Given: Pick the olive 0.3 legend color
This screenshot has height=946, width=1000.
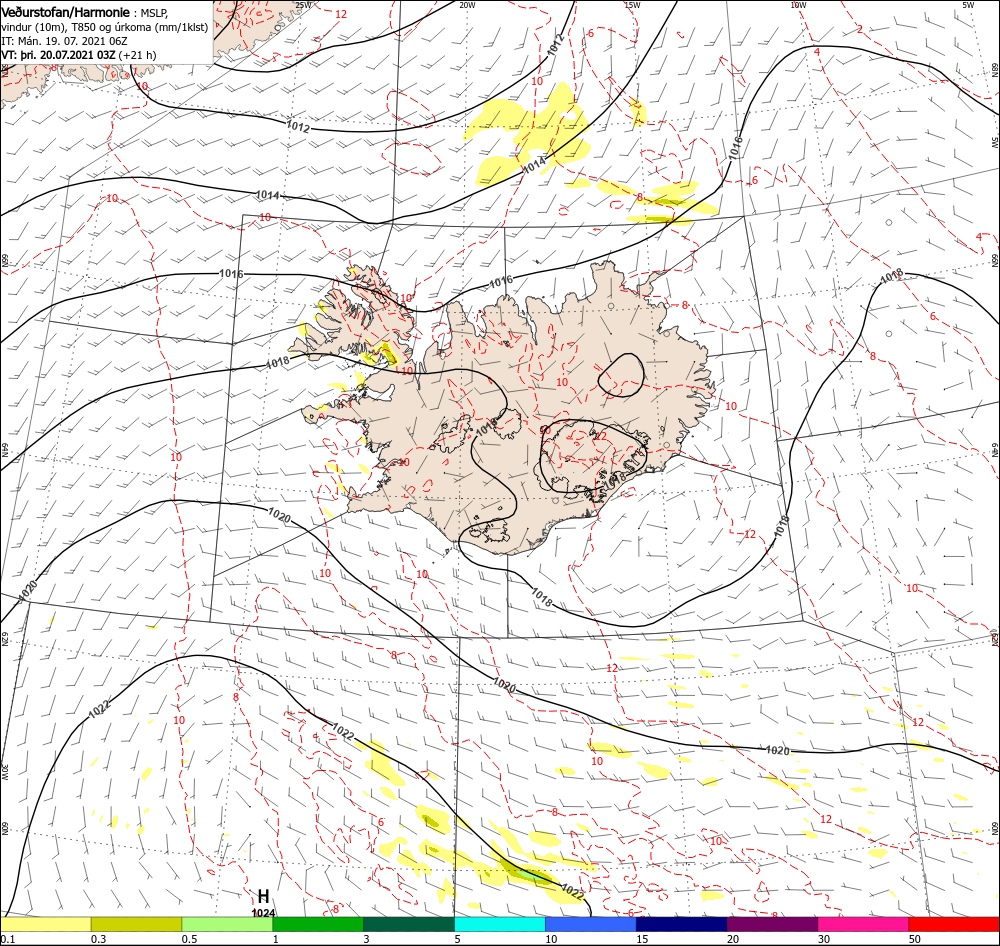Looking at the screenshot, I should coord(136,924).
